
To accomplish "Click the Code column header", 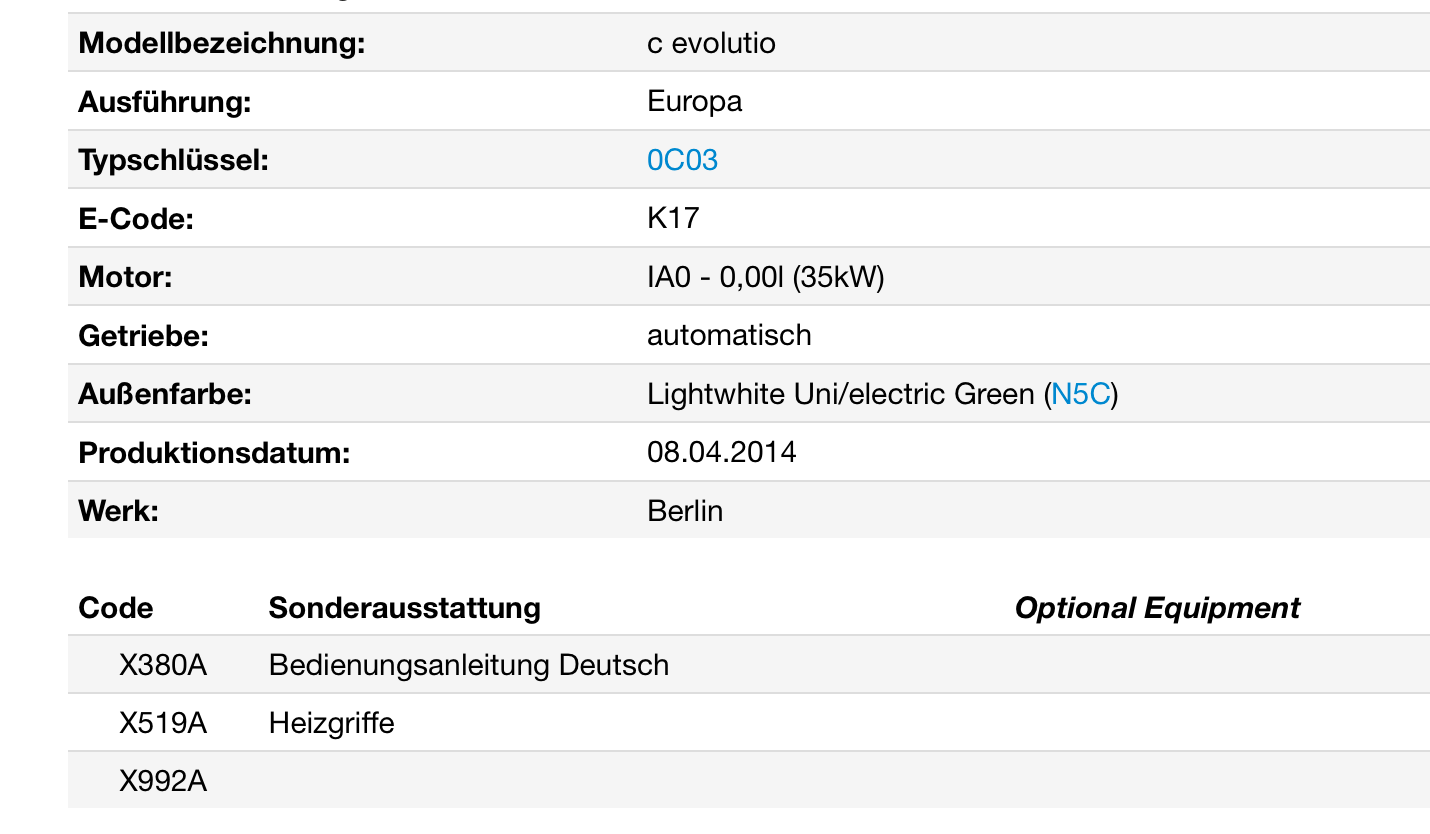I will pos(116,608).
